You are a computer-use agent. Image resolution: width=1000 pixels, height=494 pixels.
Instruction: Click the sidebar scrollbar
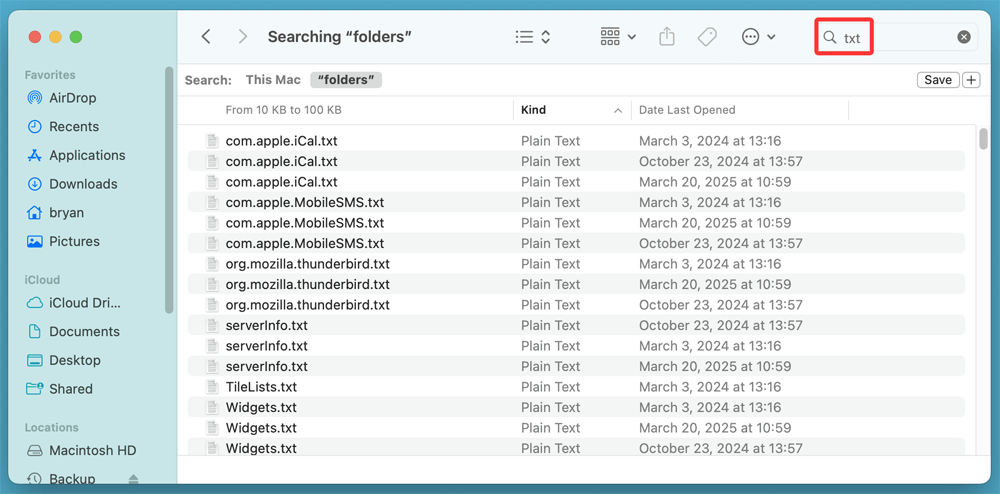click(x=169, y=190)
